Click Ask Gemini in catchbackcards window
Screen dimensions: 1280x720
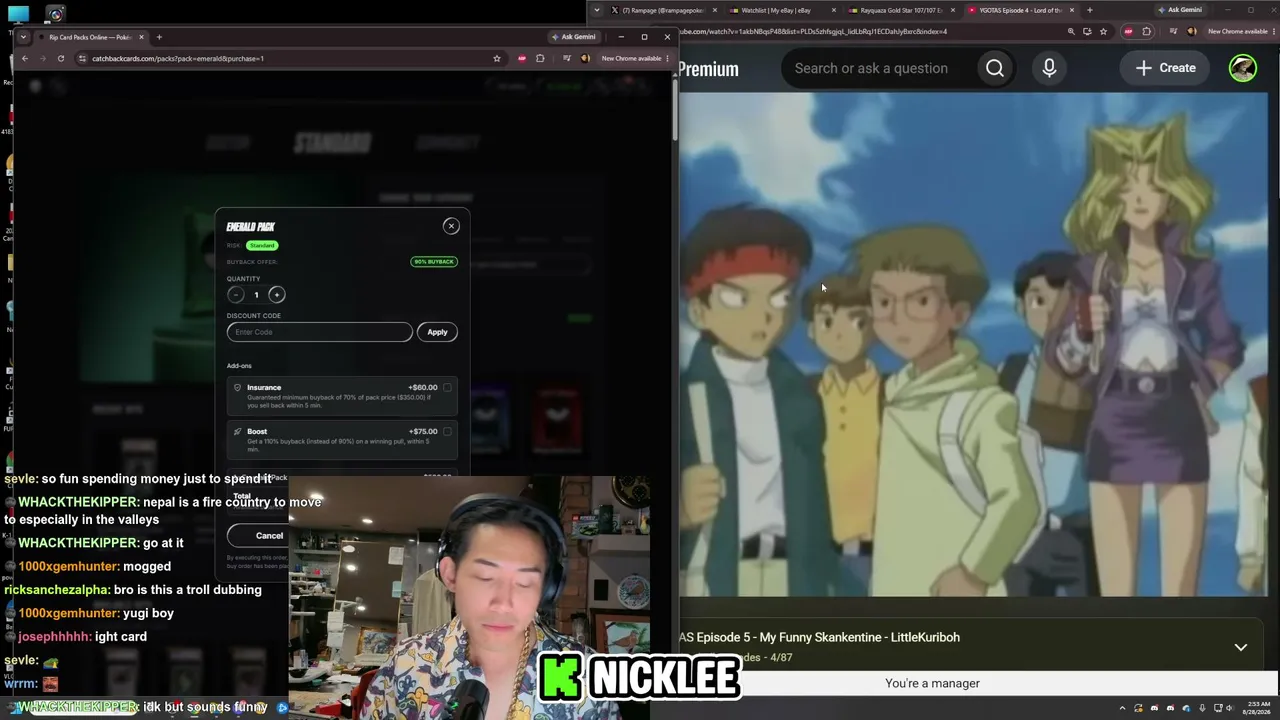click(x=573, y=37)
